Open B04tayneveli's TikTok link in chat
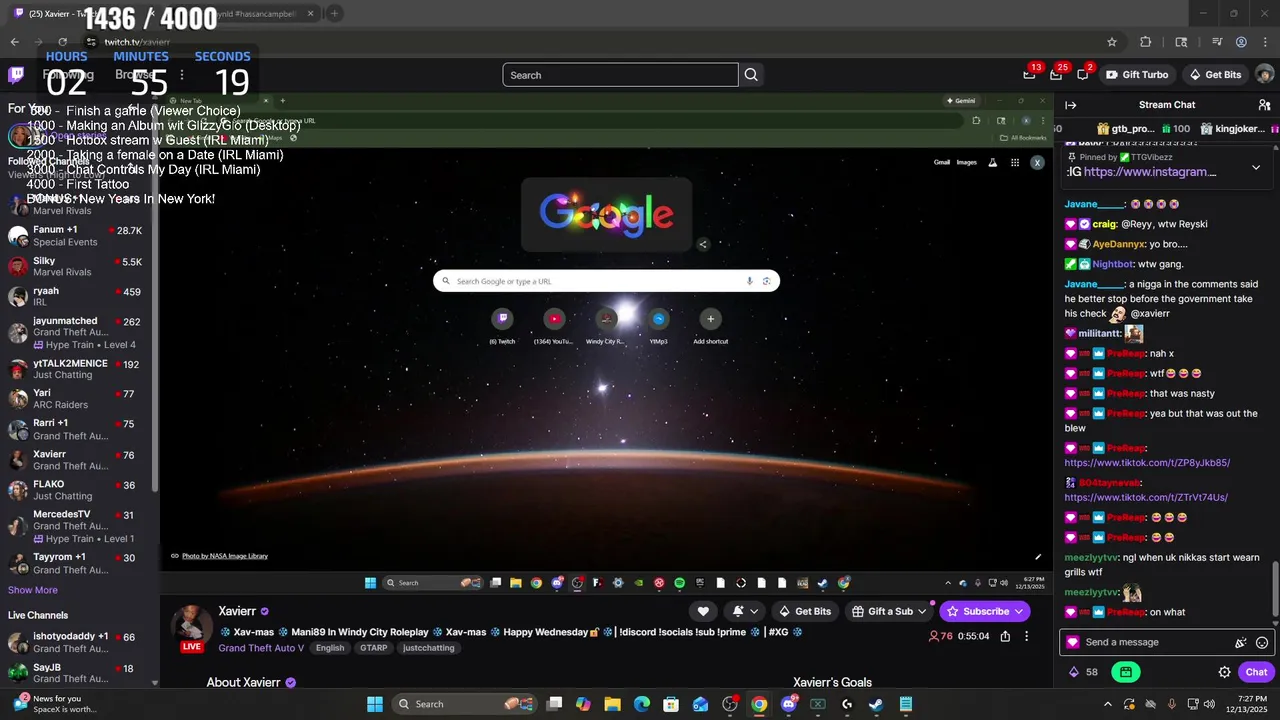 (1146, 497)
